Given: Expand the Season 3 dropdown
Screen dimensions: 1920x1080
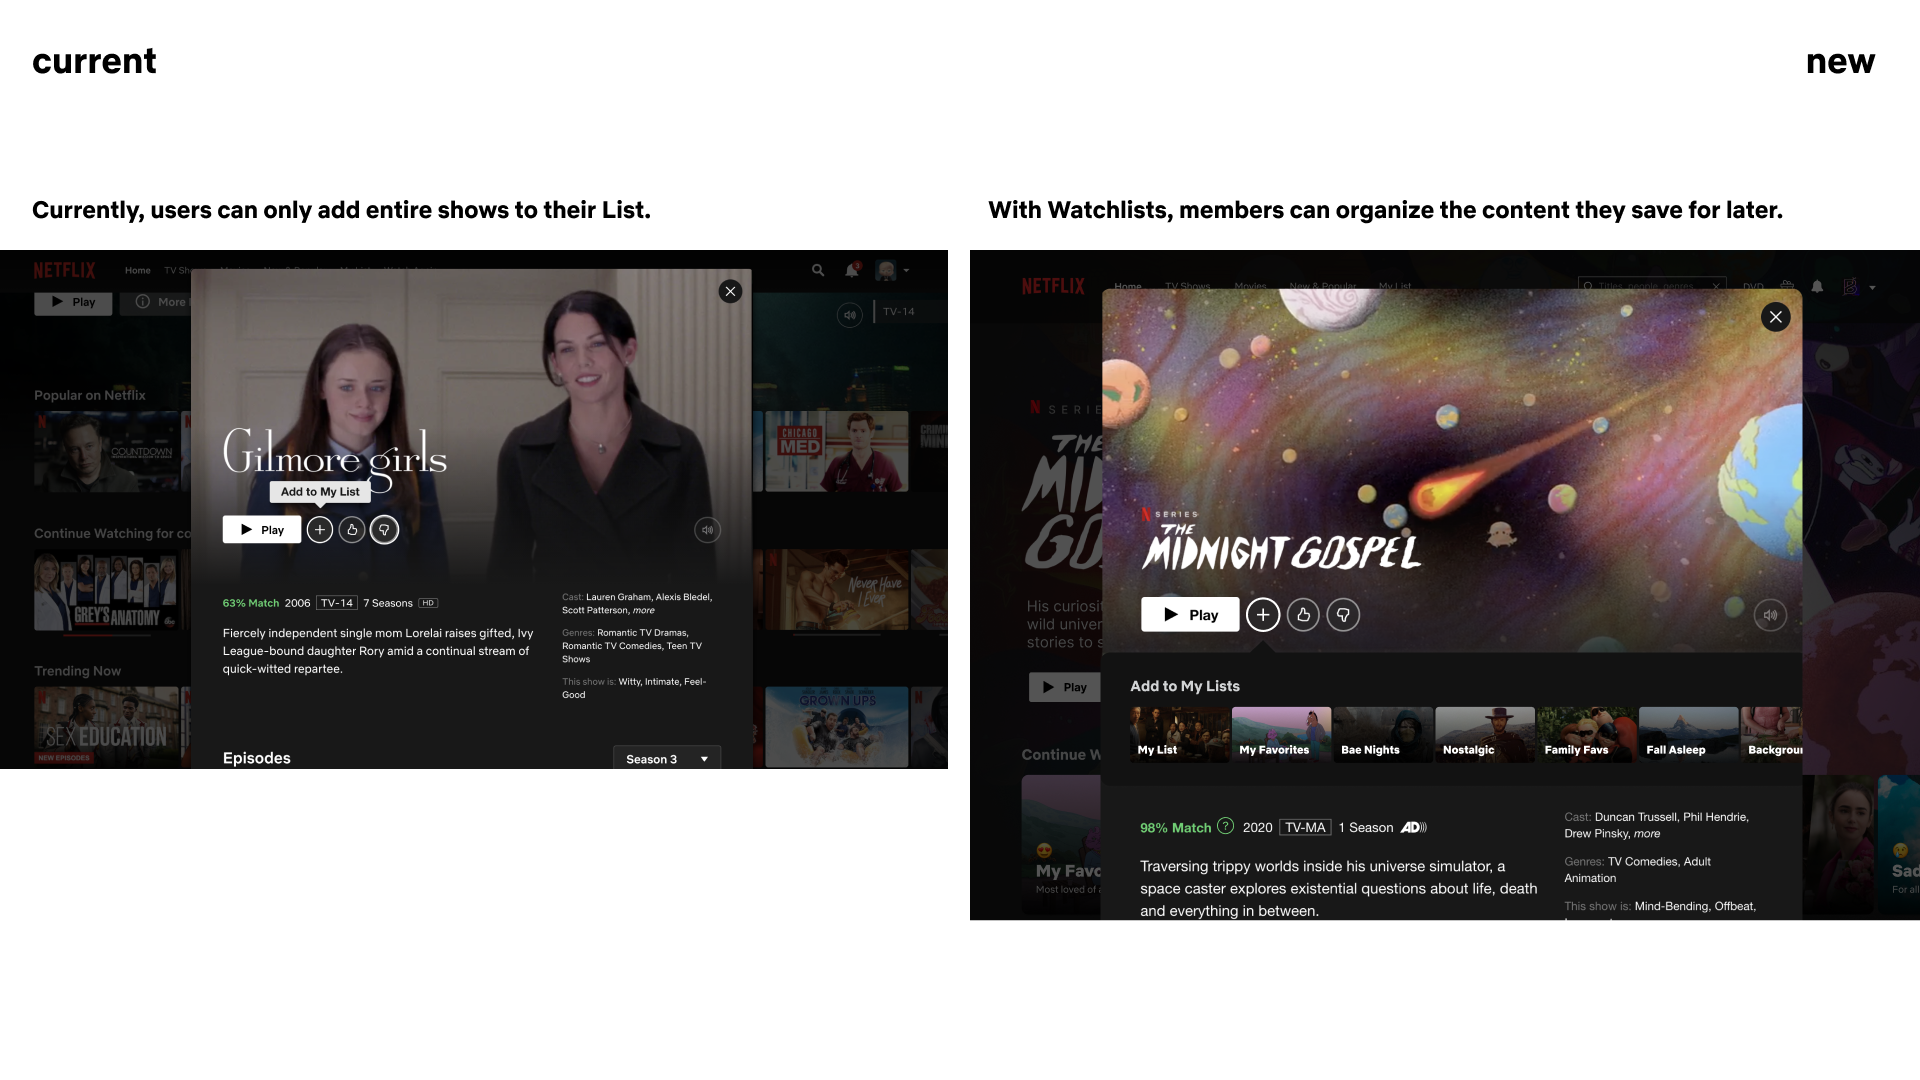Looking at the screenshot, I should [666, 759].
